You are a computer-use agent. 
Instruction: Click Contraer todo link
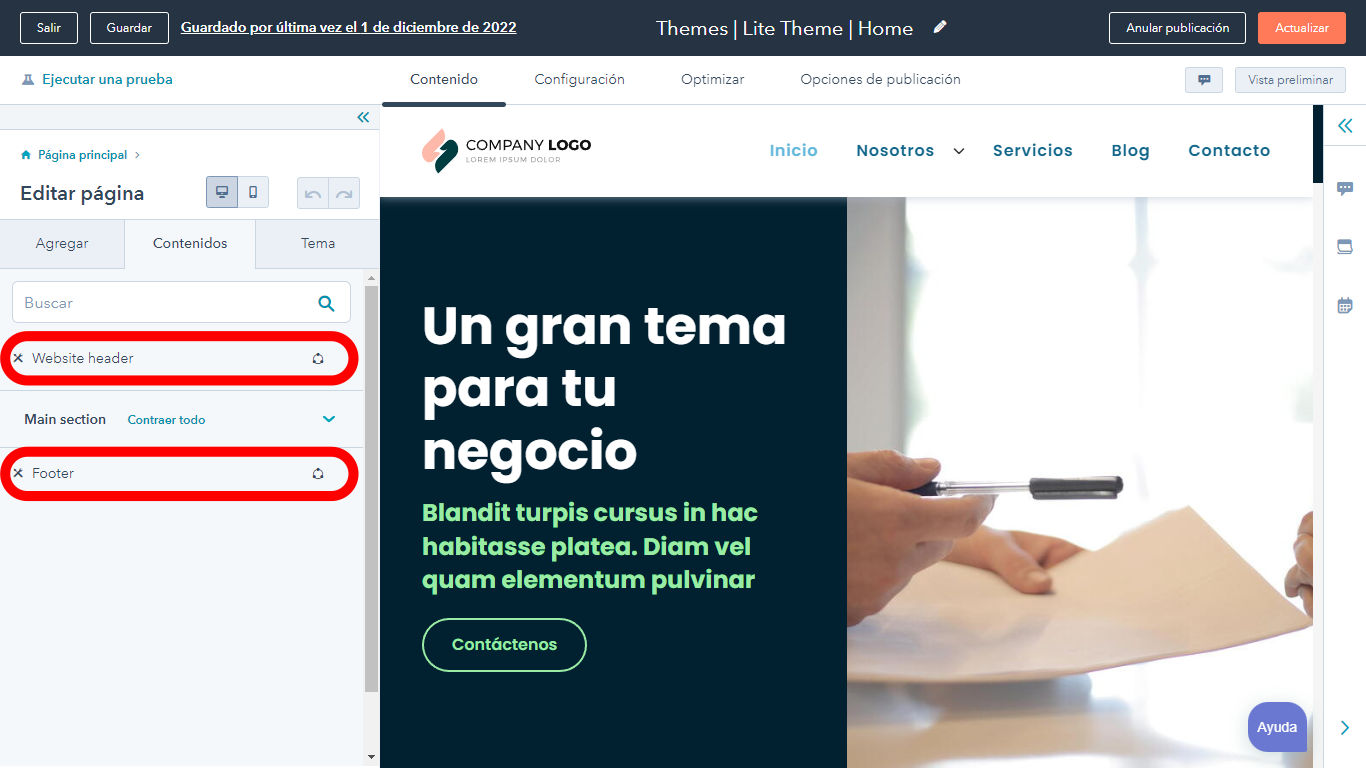point(166,420)
